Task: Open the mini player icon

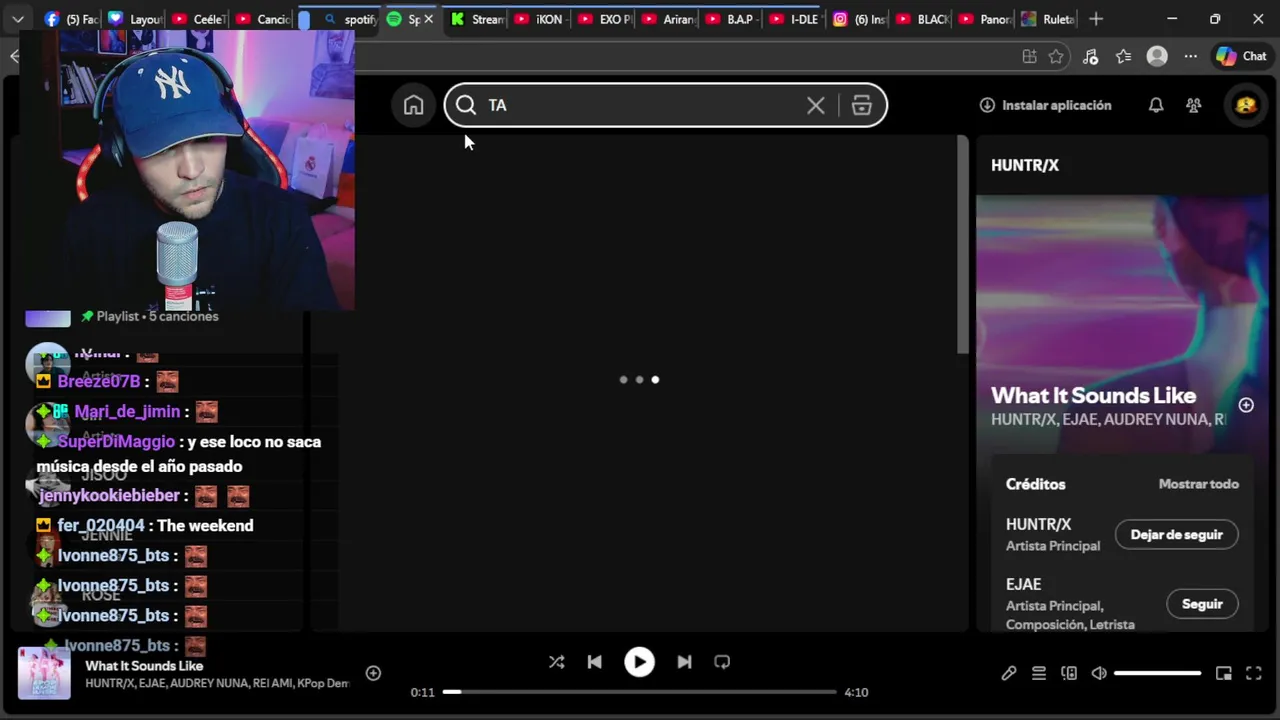Action: [x=1223, y=673]
